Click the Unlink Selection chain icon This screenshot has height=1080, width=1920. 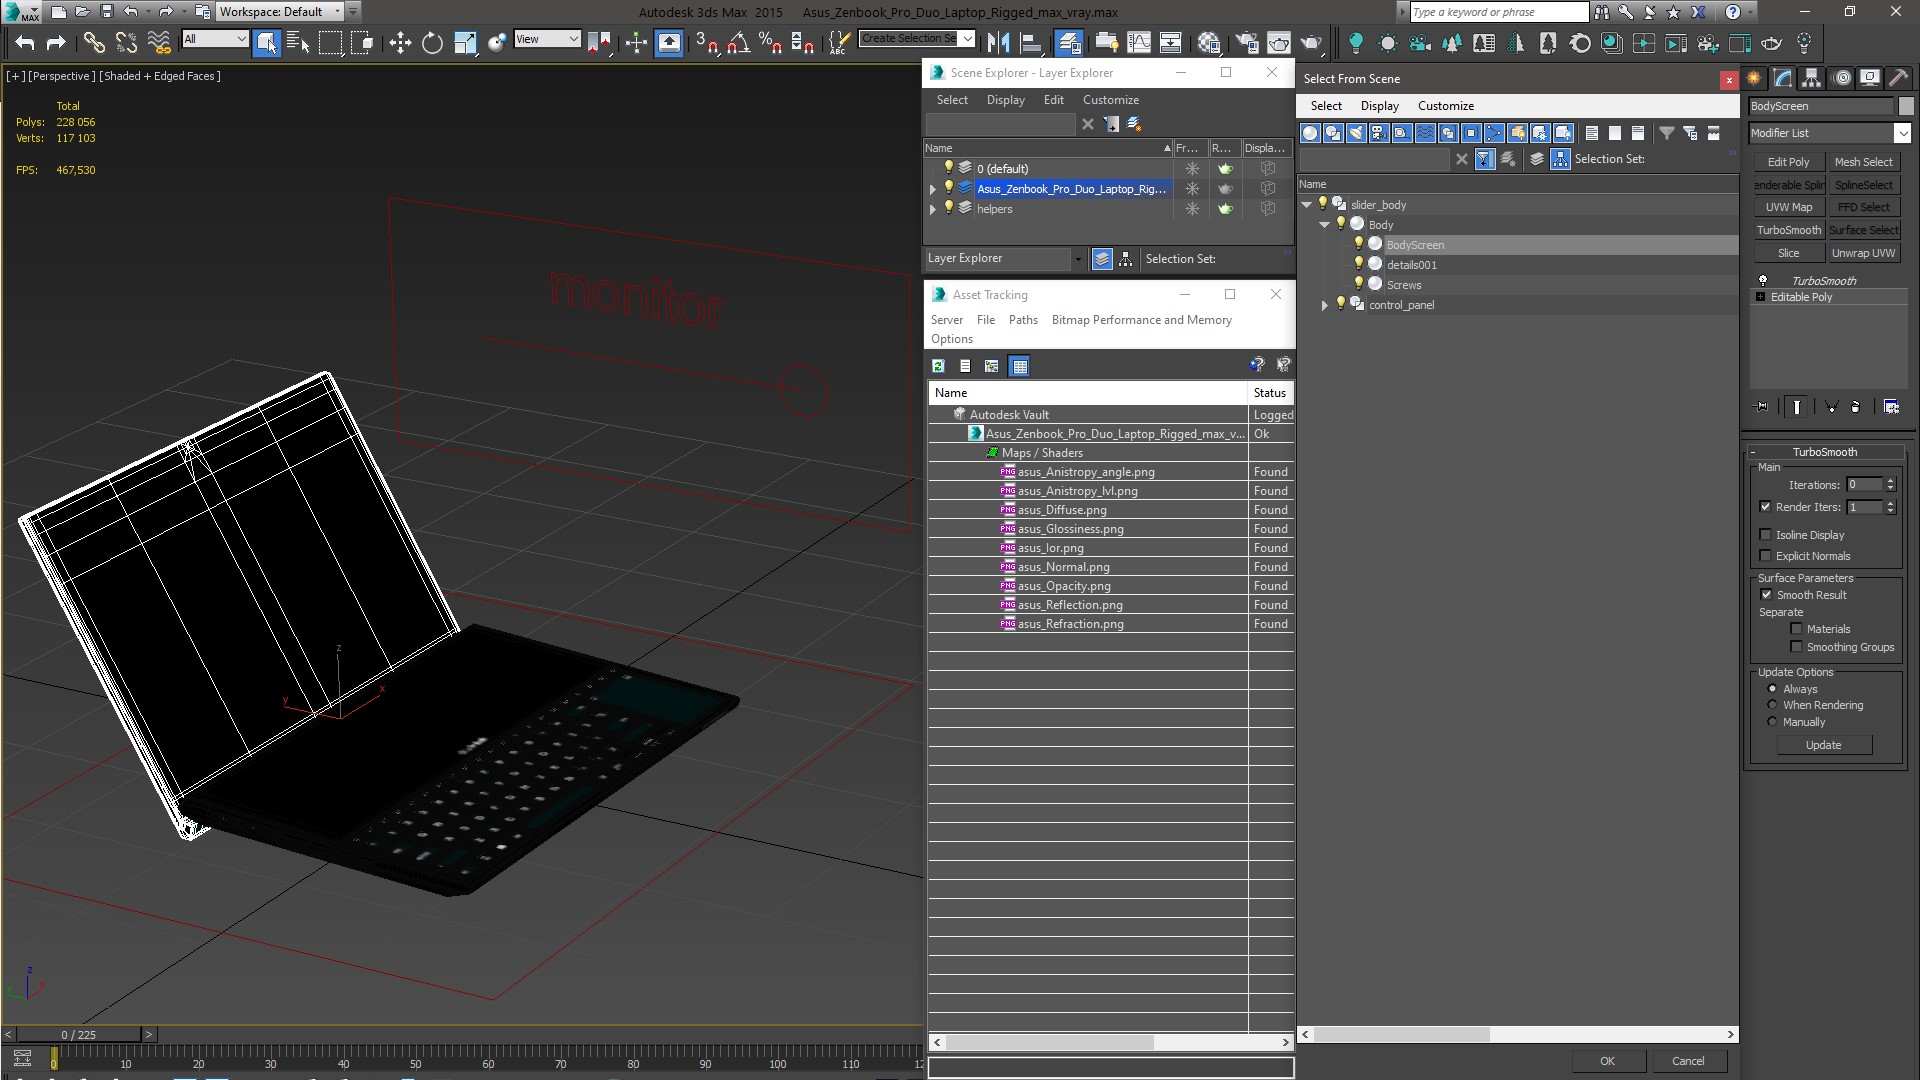click(126, 42)
